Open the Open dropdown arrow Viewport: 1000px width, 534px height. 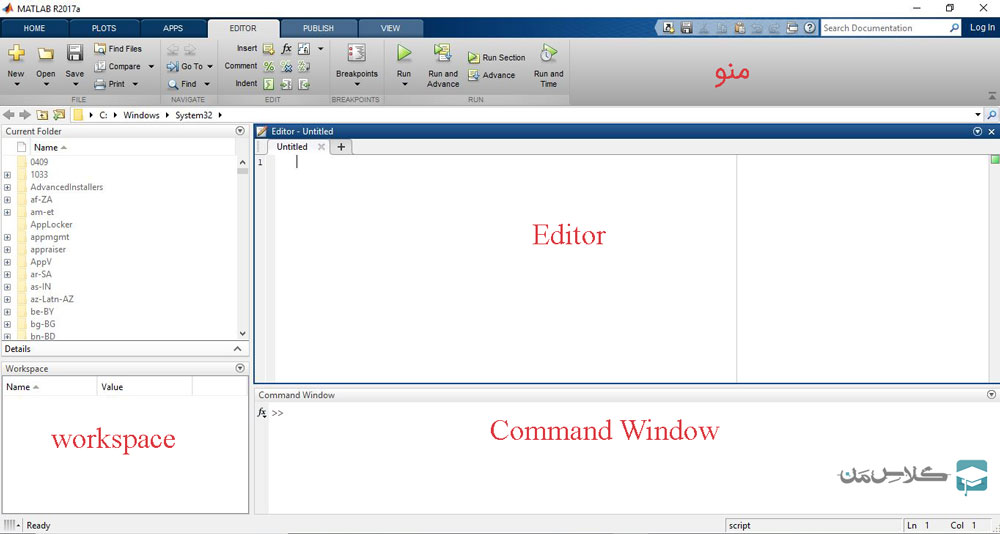coord(45,84)
